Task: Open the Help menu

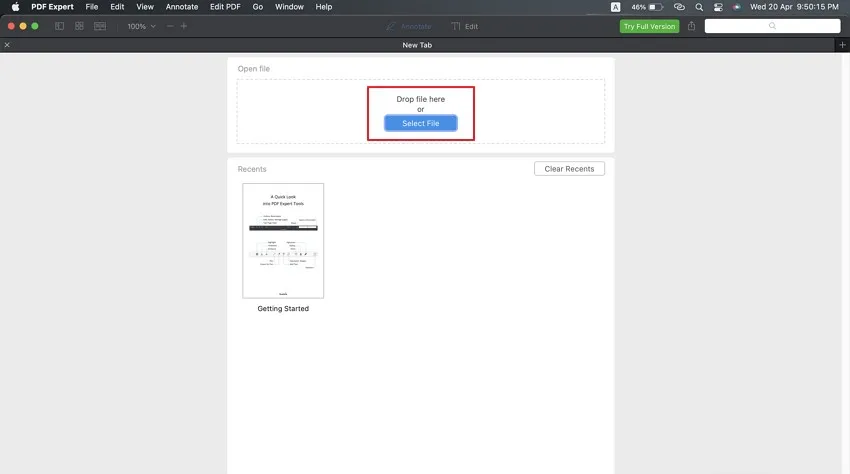Action: coord(324,7)
